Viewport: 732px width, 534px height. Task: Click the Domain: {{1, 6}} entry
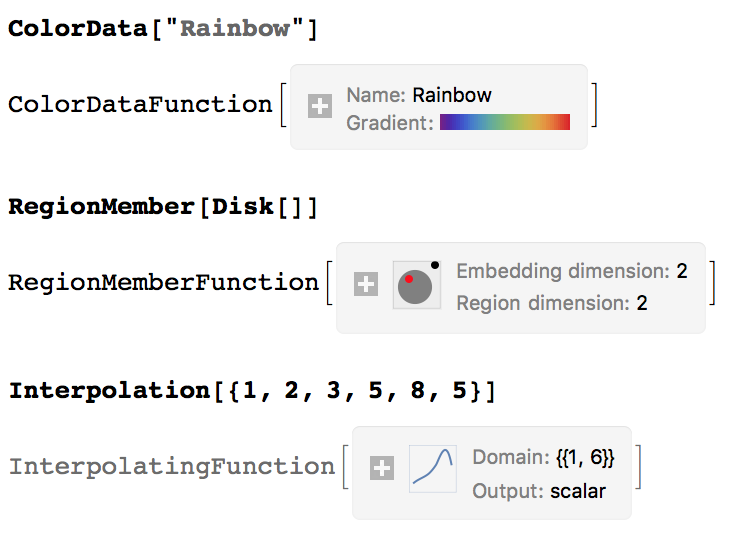coord(543,457)
